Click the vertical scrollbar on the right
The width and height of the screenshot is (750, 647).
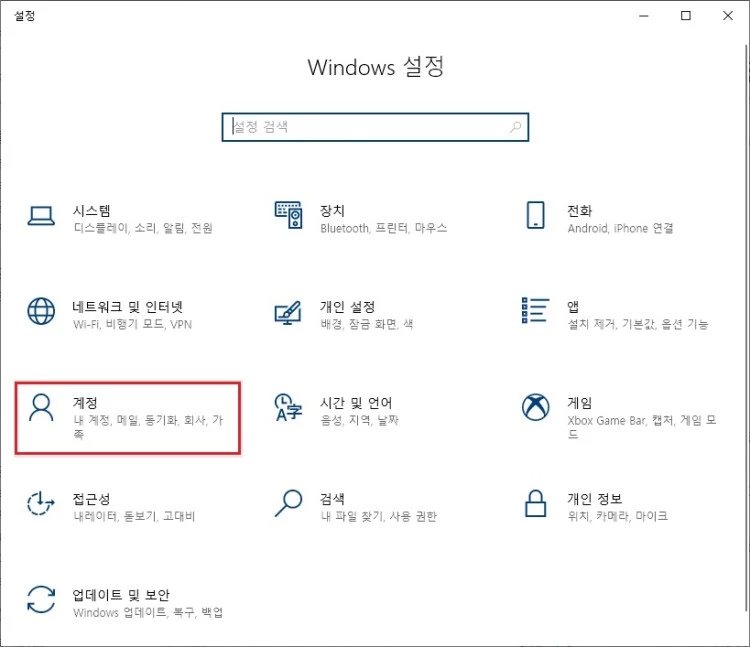(746, 328)
